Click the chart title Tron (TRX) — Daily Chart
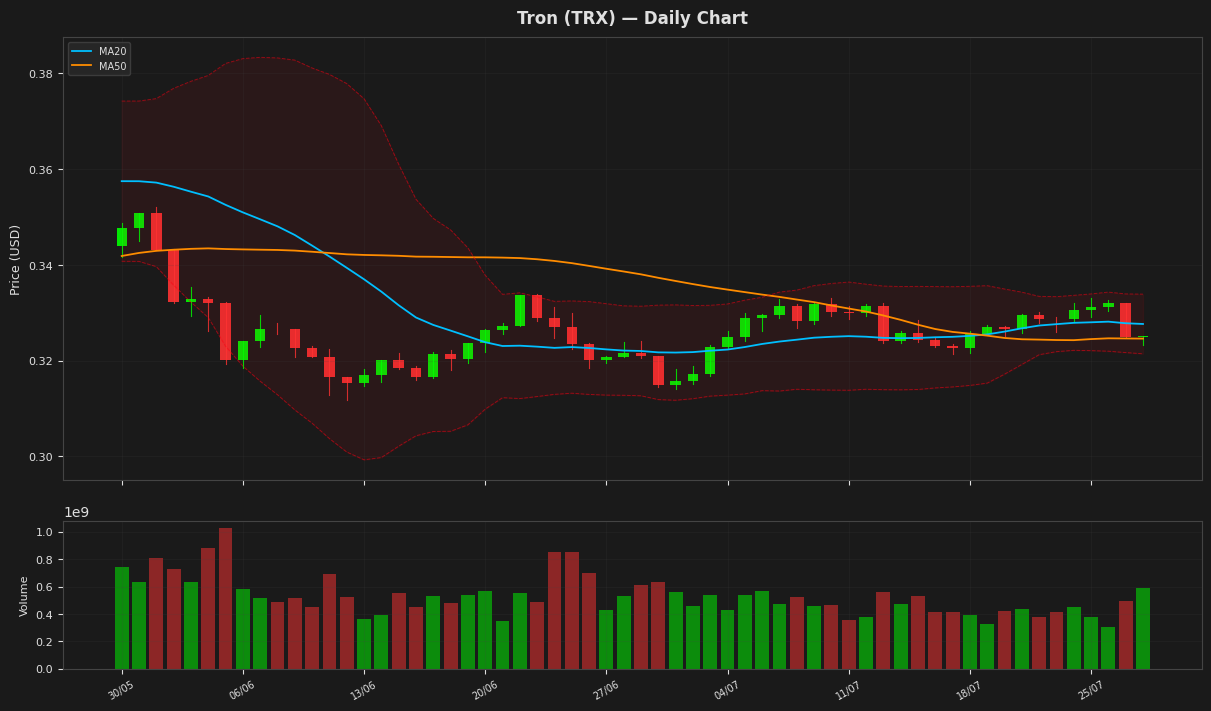 click(x=632, y=18)
